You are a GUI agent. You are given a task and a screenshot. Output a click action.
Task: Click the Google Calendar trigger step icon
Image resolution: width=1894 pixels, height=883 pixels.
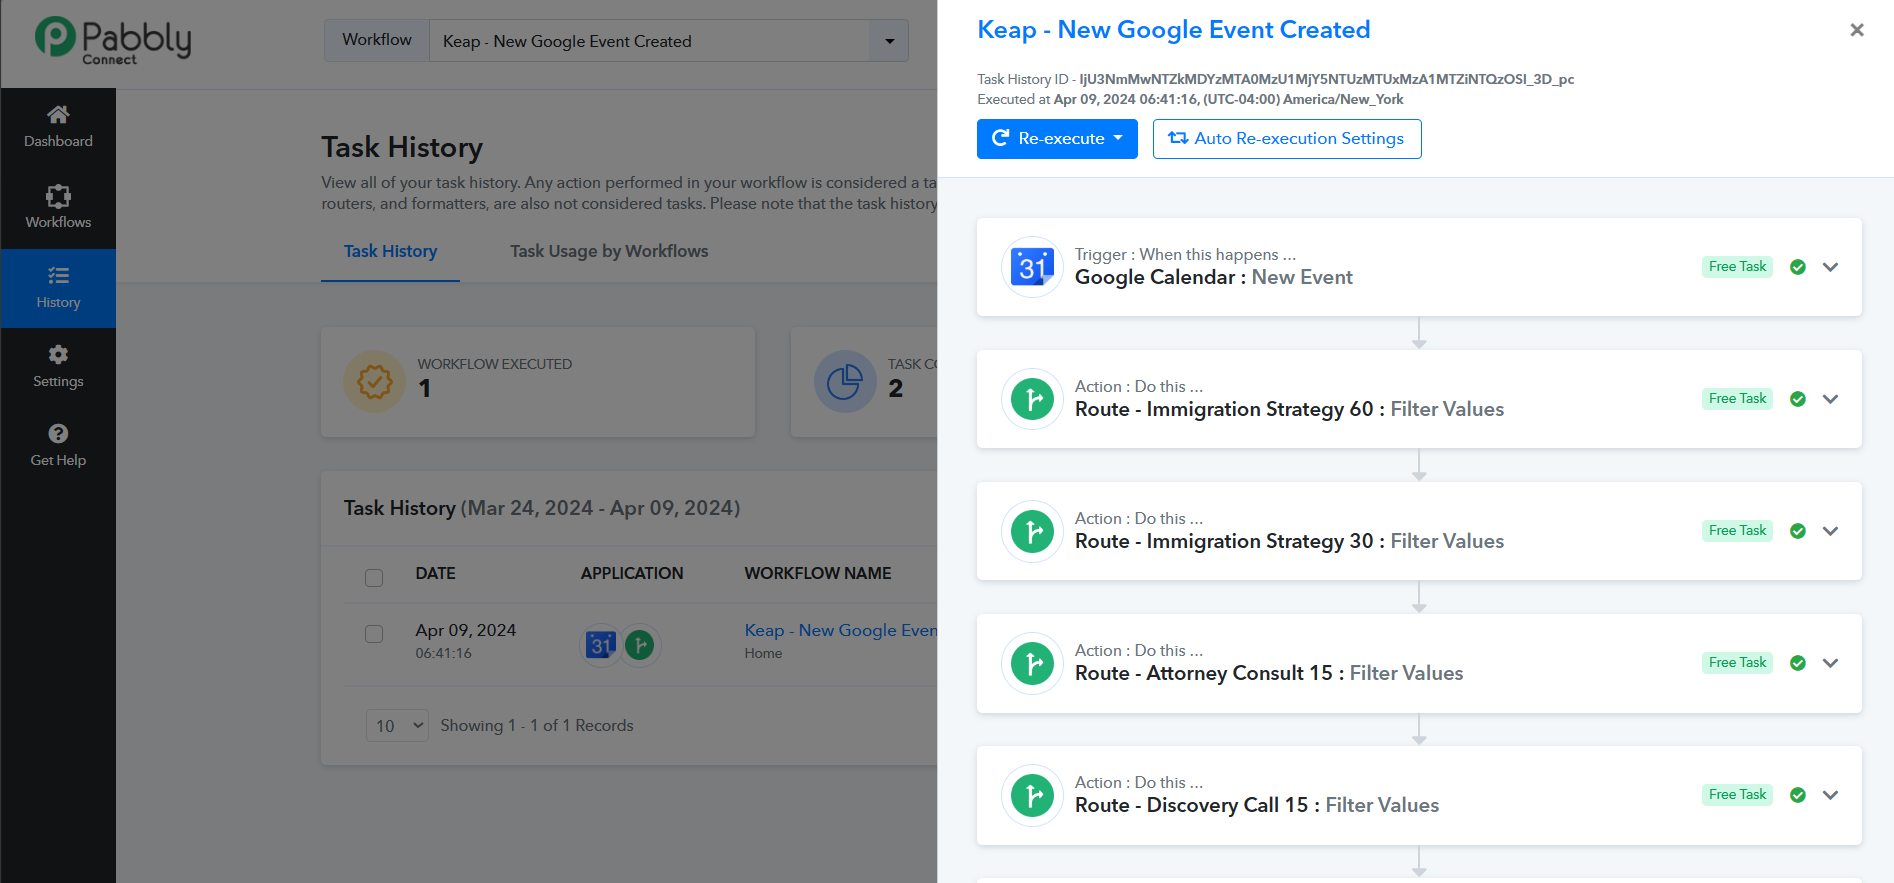click(x=1032, y=267)
